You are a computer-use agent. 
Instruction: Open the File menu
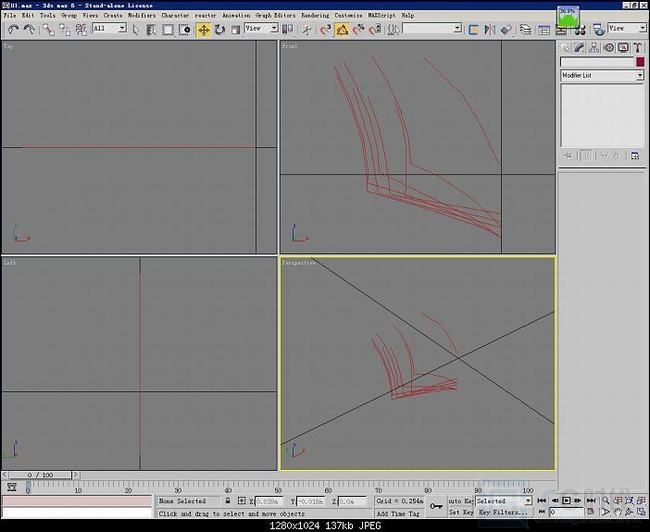(10, 15)
